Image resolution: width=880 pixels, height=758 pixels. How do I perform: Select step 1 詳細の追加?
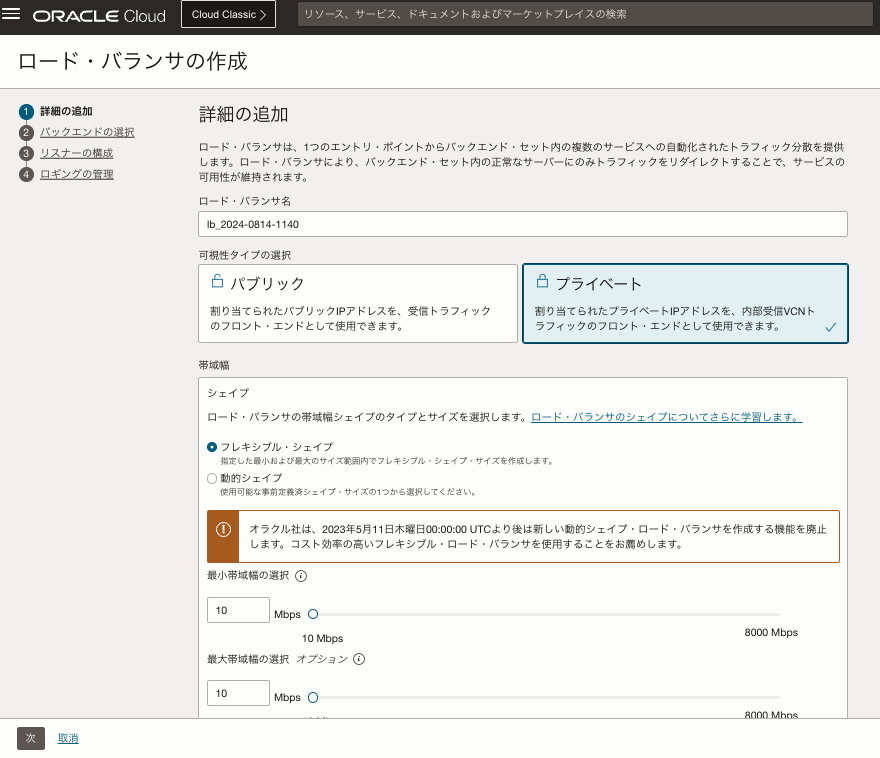coord(66,111)
